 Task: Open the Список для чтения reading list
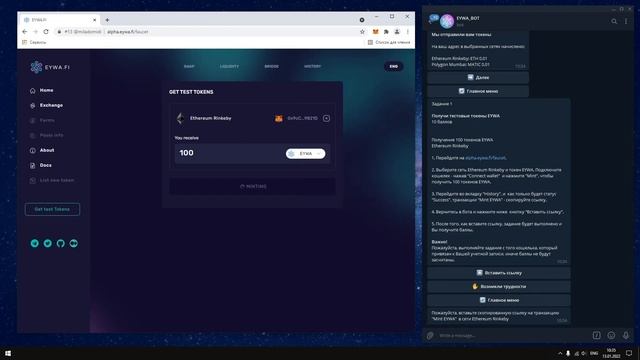tap(389, 42)
